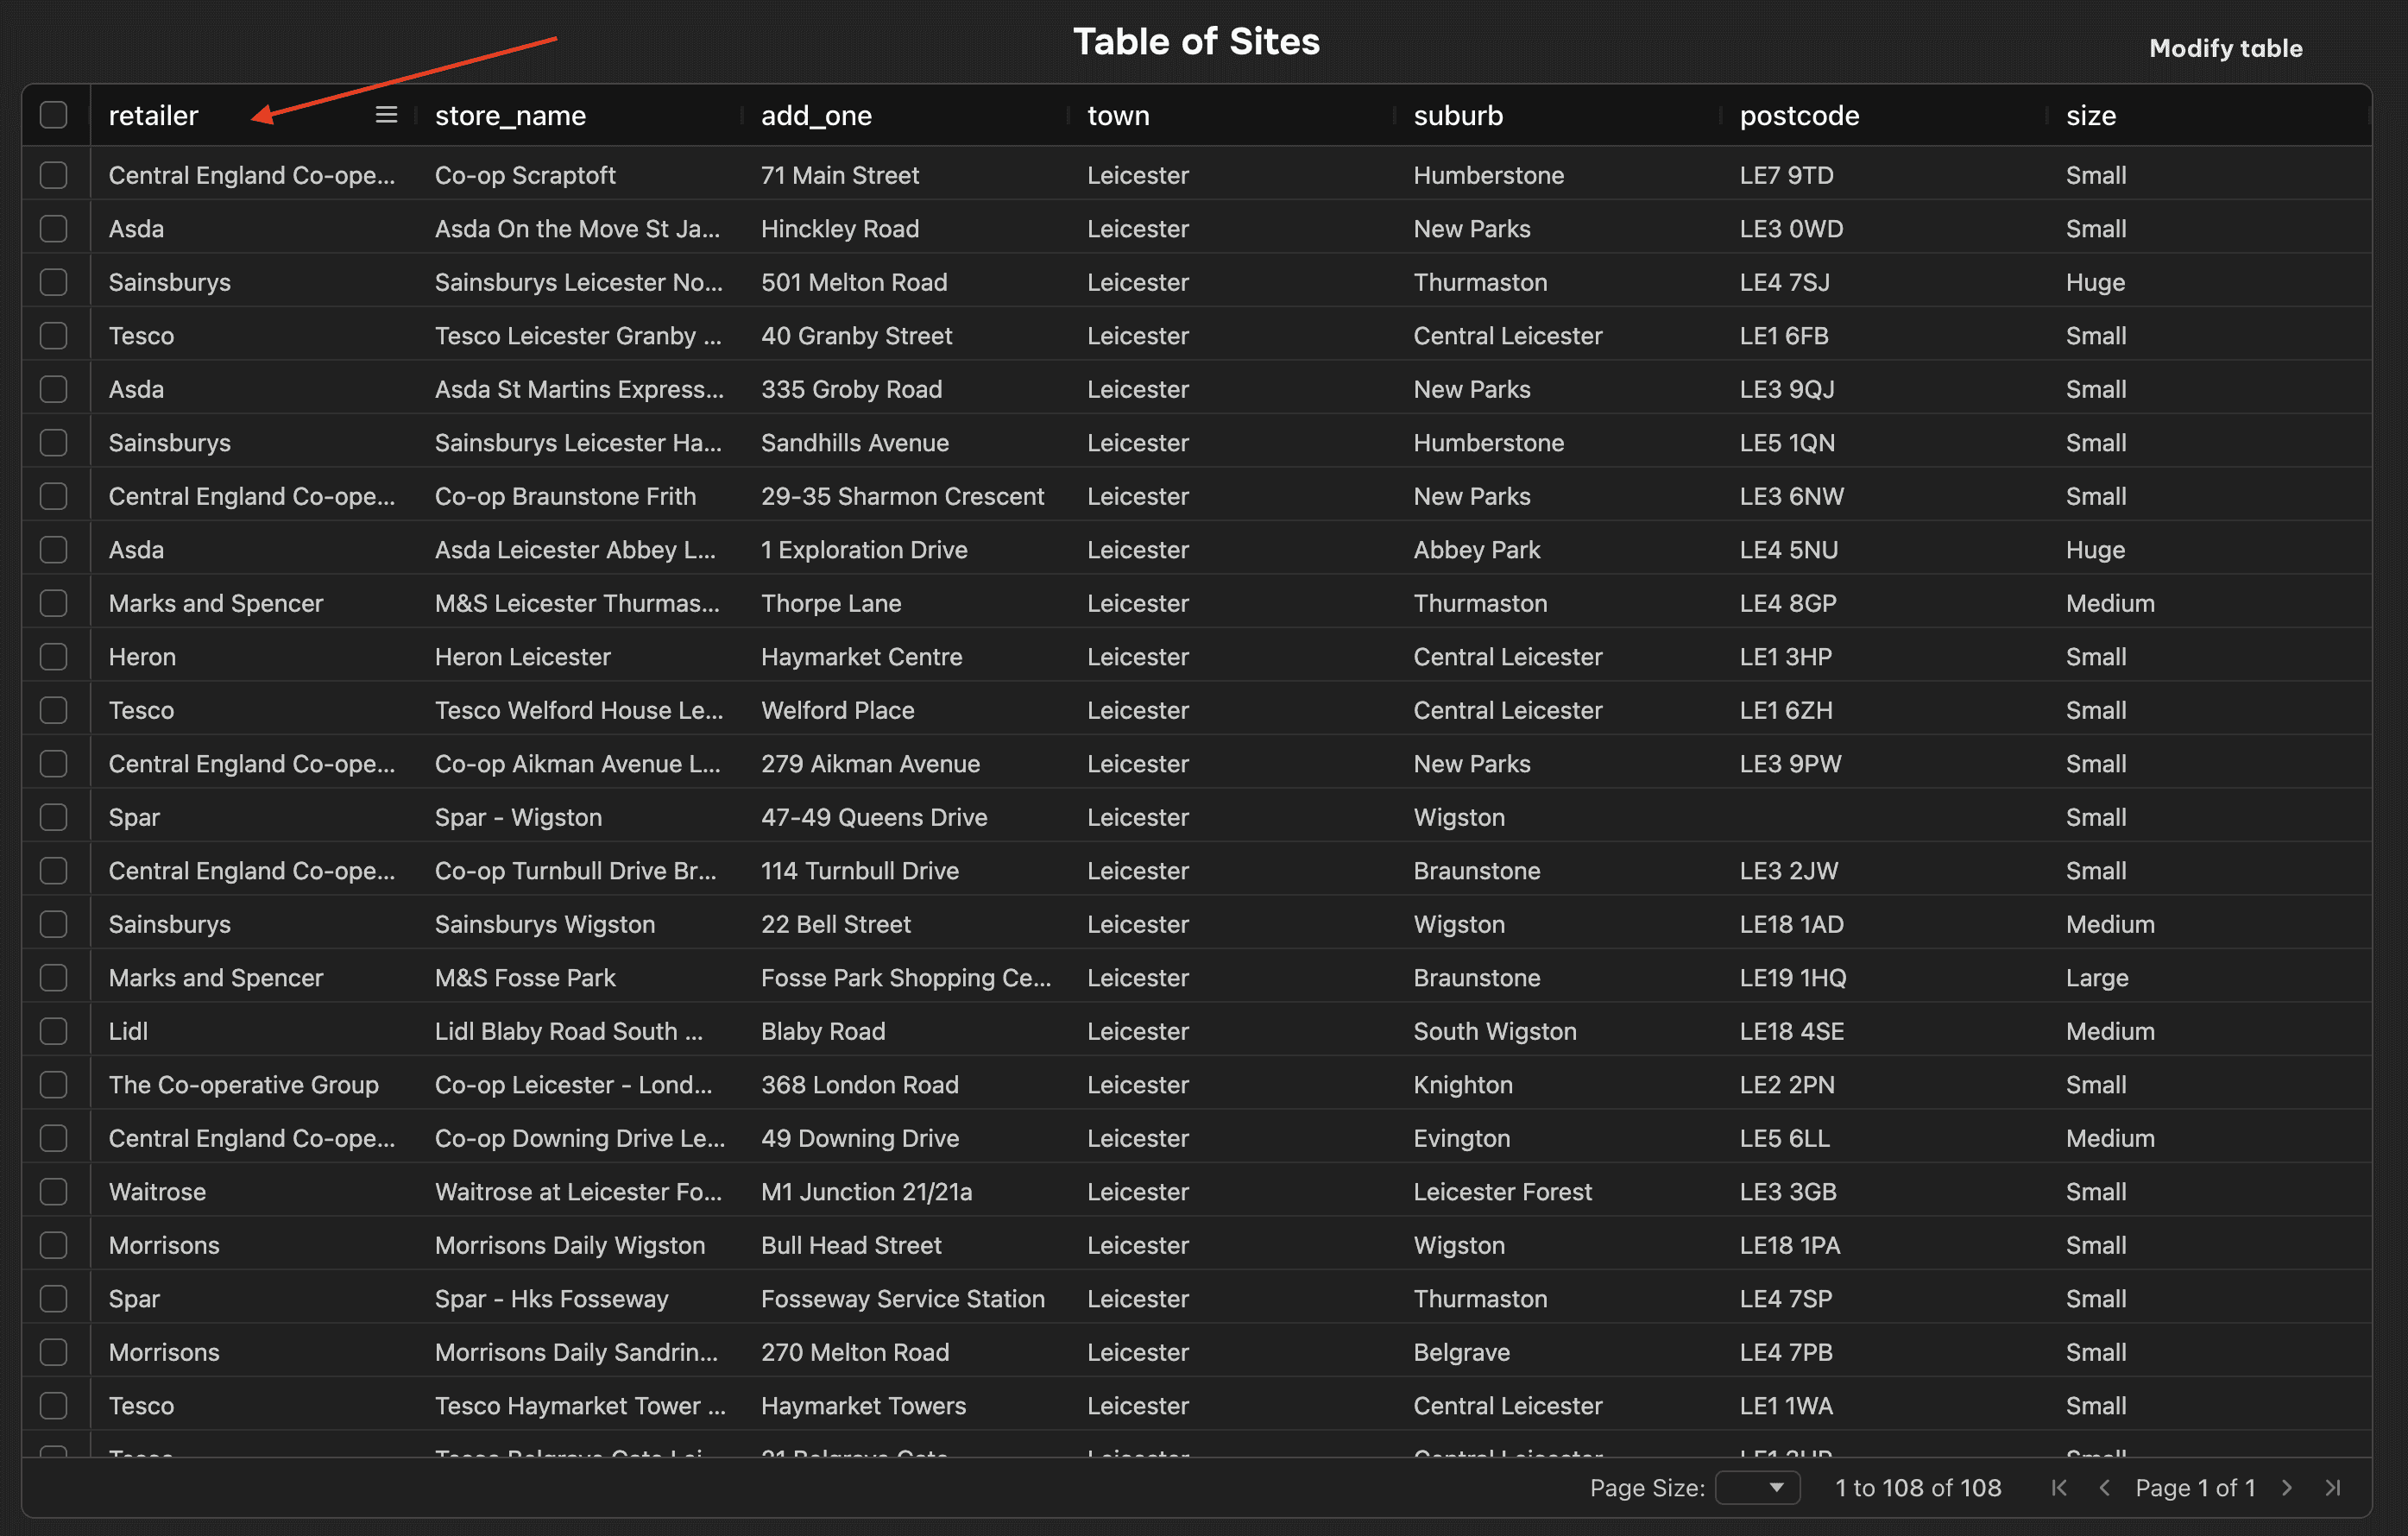Tick the checkbox for 501 Melton Road row
This screenshot has height=1536, width=2408.
54,282
